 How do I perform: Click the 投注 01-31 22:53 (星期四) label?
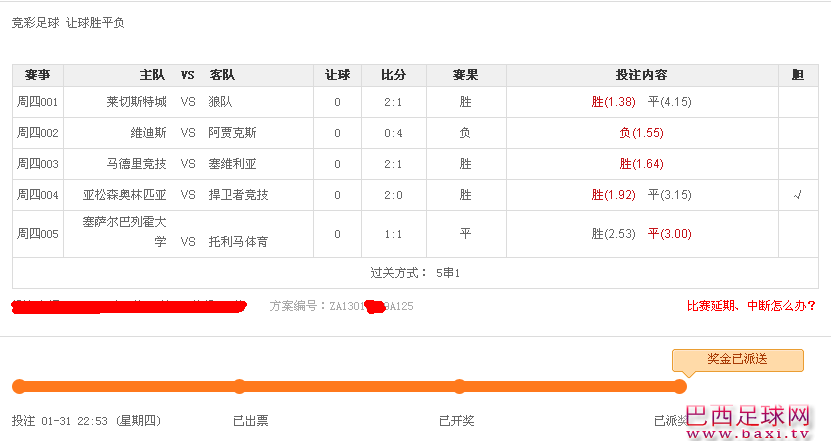[x=86, y=421]
